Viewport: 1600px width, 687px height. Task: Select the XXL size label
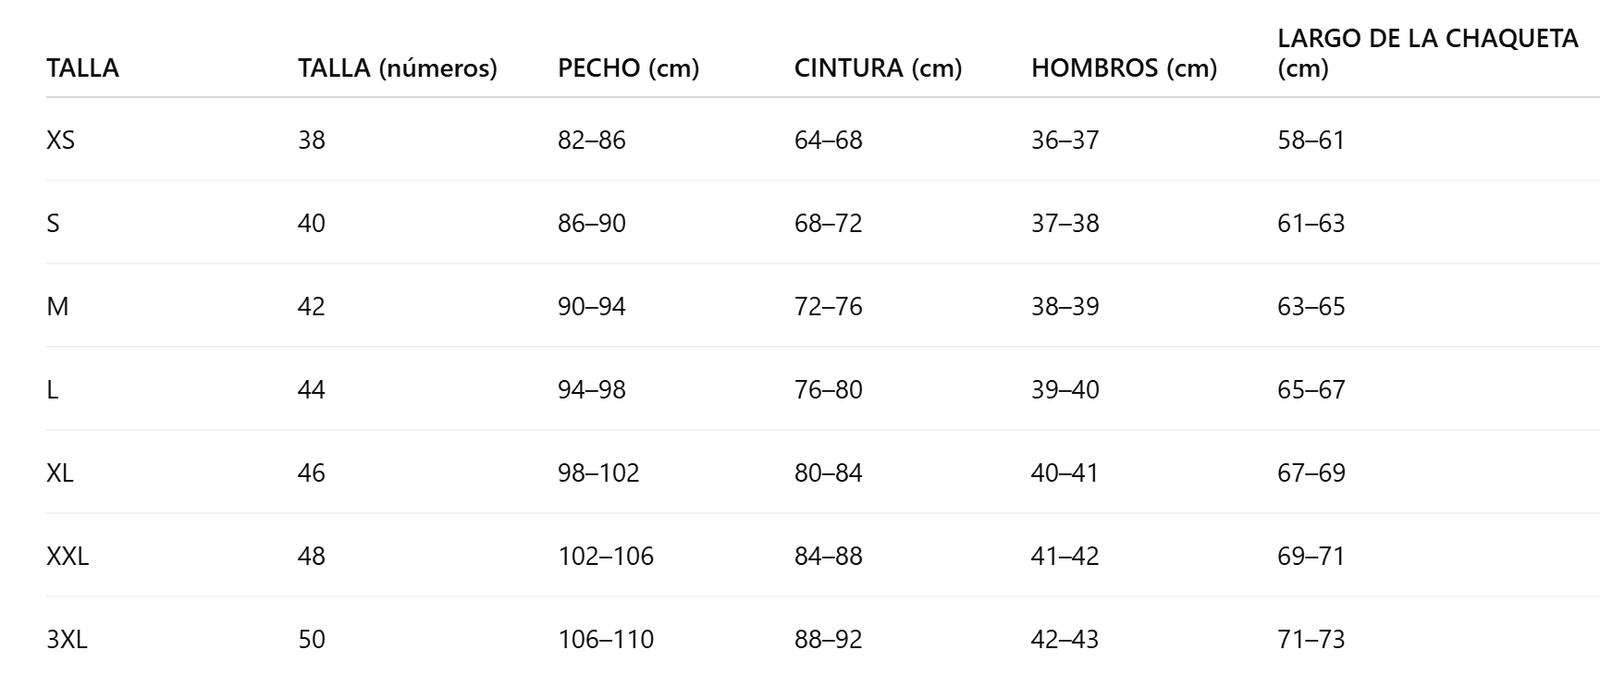click(67, 556)
